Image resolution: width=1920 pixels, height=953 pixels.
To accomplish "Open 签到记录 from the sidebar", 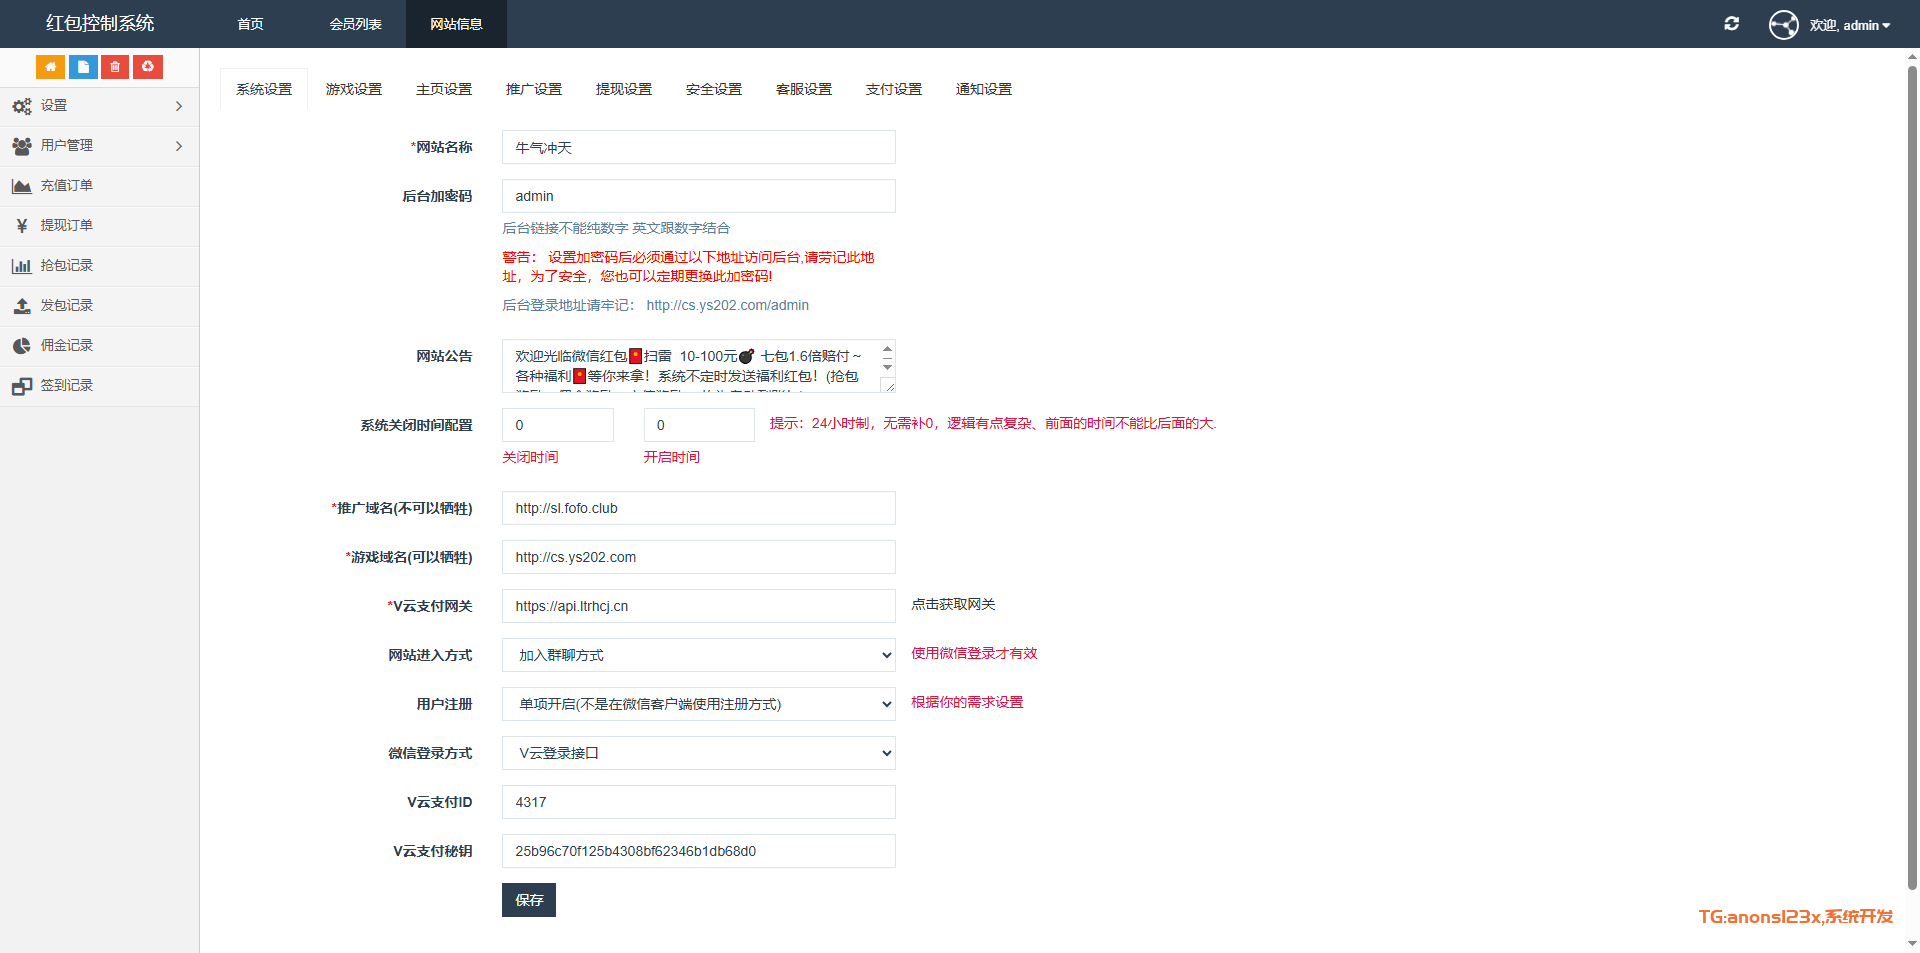I will click(66, 386).
